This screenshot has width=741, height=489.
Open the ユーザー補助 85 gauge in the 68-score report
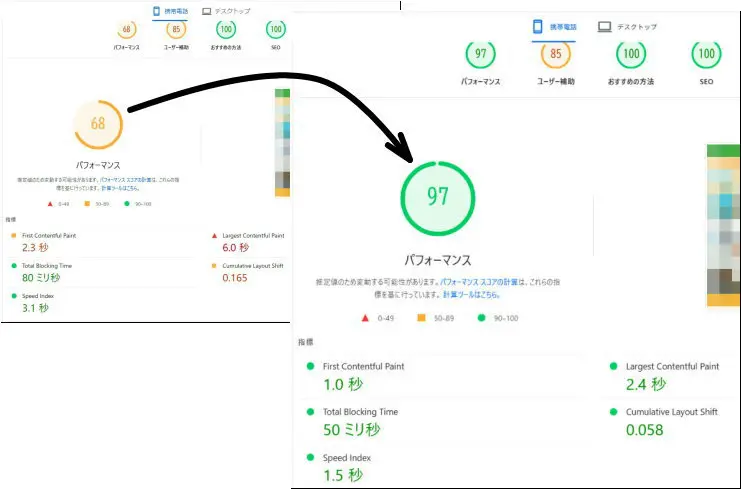click(x=176, y=31)
